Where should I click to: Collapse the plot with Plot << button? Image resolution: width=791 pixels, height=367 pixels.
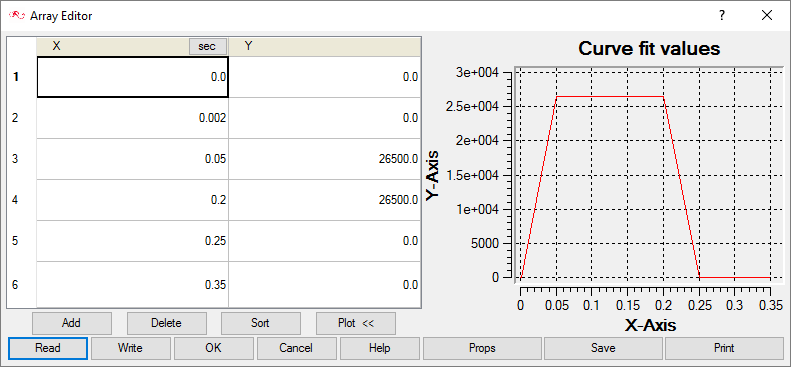click(x=356, y=323)
